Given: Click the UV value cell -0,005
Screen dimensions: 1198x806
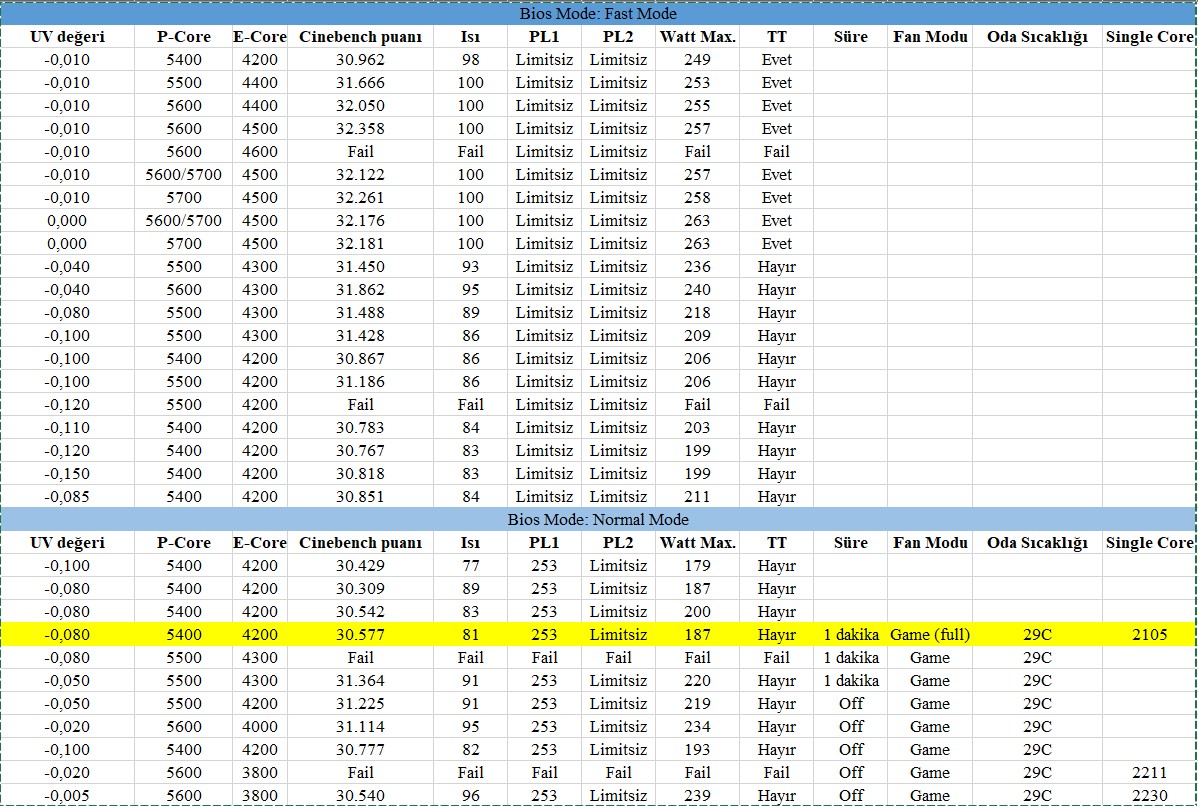Looking at the screenshot, I should [x=67, y=795].
